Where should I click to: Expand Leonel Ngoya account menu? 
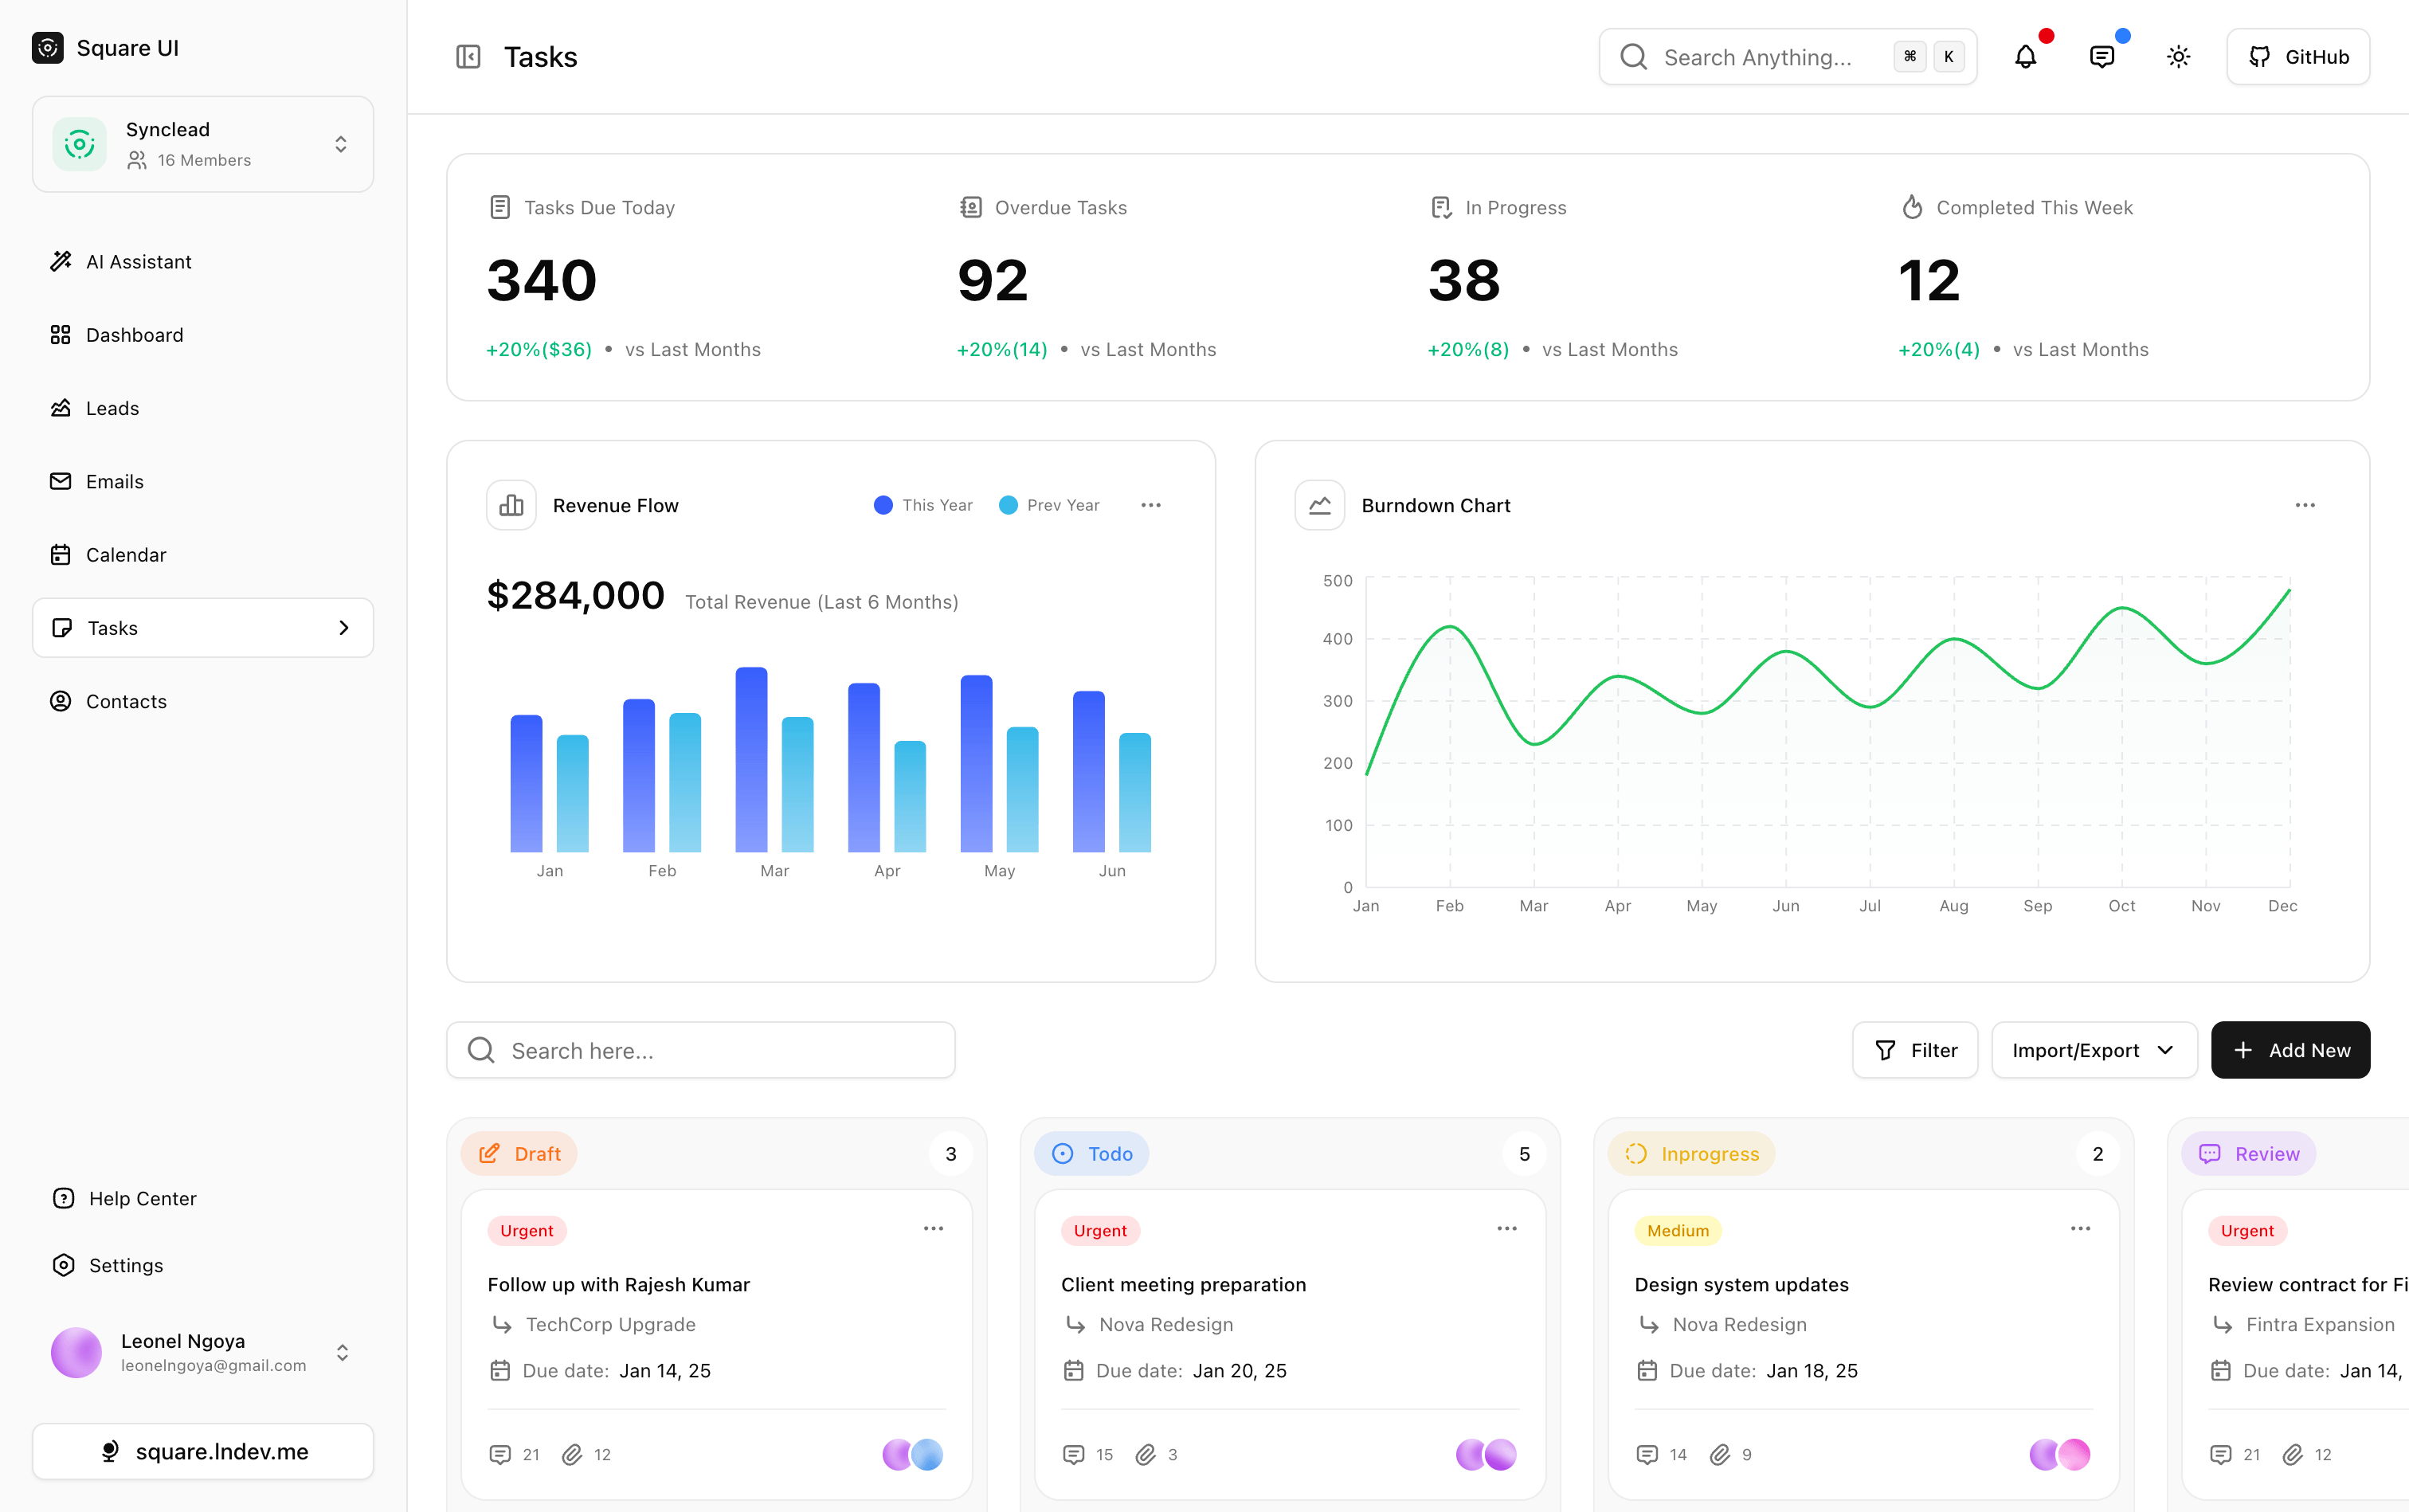click(x=342, y=1352)
